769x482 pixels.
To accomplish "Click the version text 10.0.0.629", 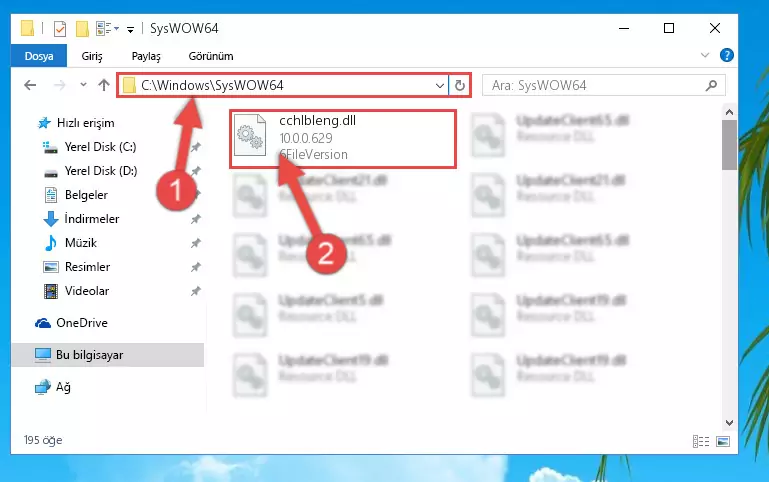I will pyautogui.click(x=306, y=138).
